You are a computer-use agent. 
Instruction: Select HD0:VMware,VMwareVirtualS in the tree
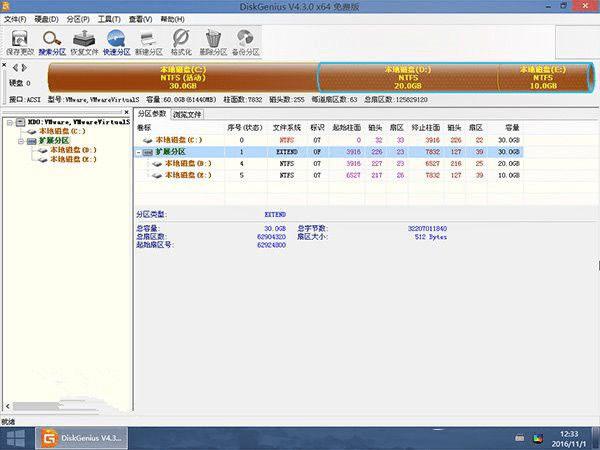[x=78, y=122]
